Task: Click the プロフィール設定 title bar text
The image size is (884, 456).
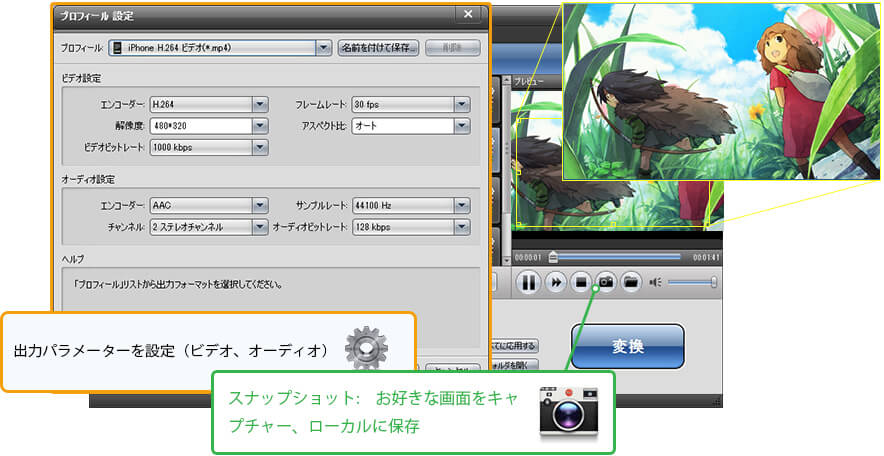Action: coord(96,15)
